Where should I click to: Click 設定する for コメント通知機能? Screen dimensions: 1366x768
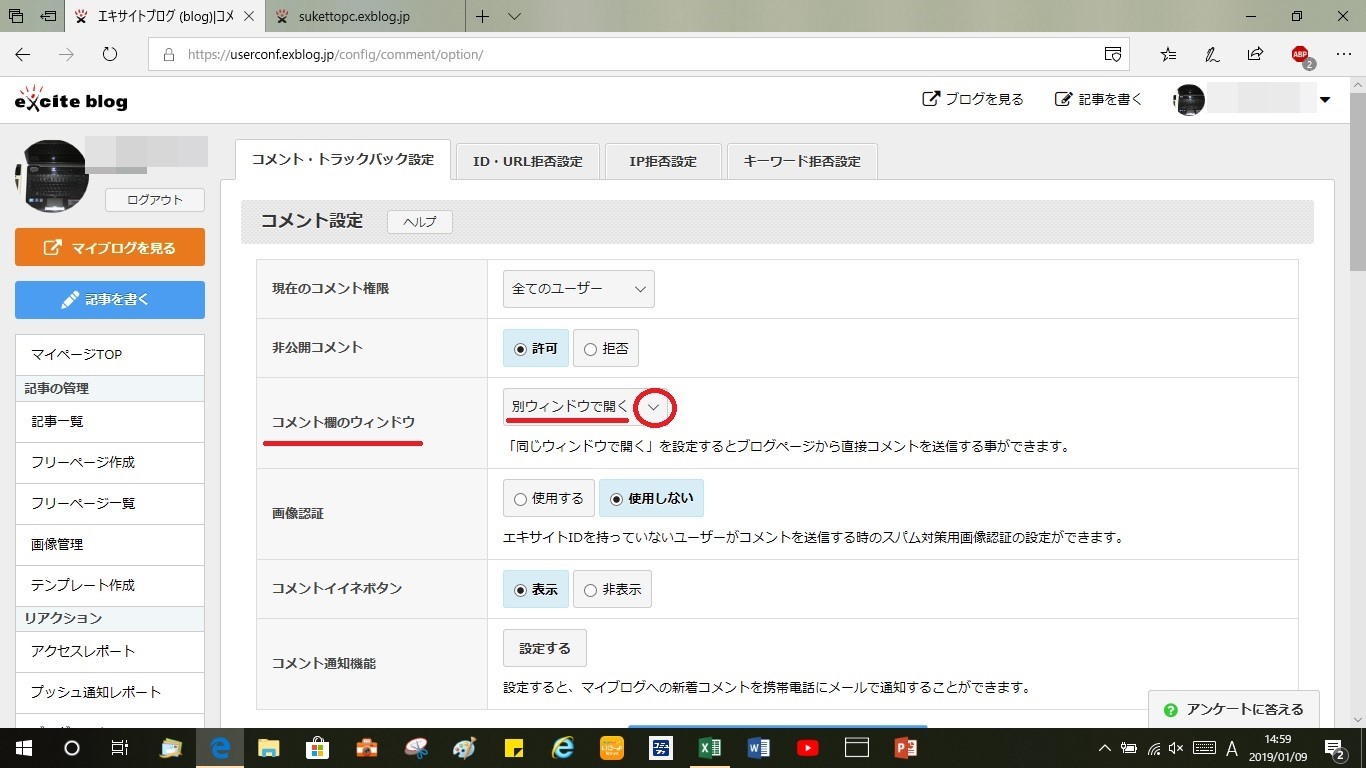click(545, 648)
